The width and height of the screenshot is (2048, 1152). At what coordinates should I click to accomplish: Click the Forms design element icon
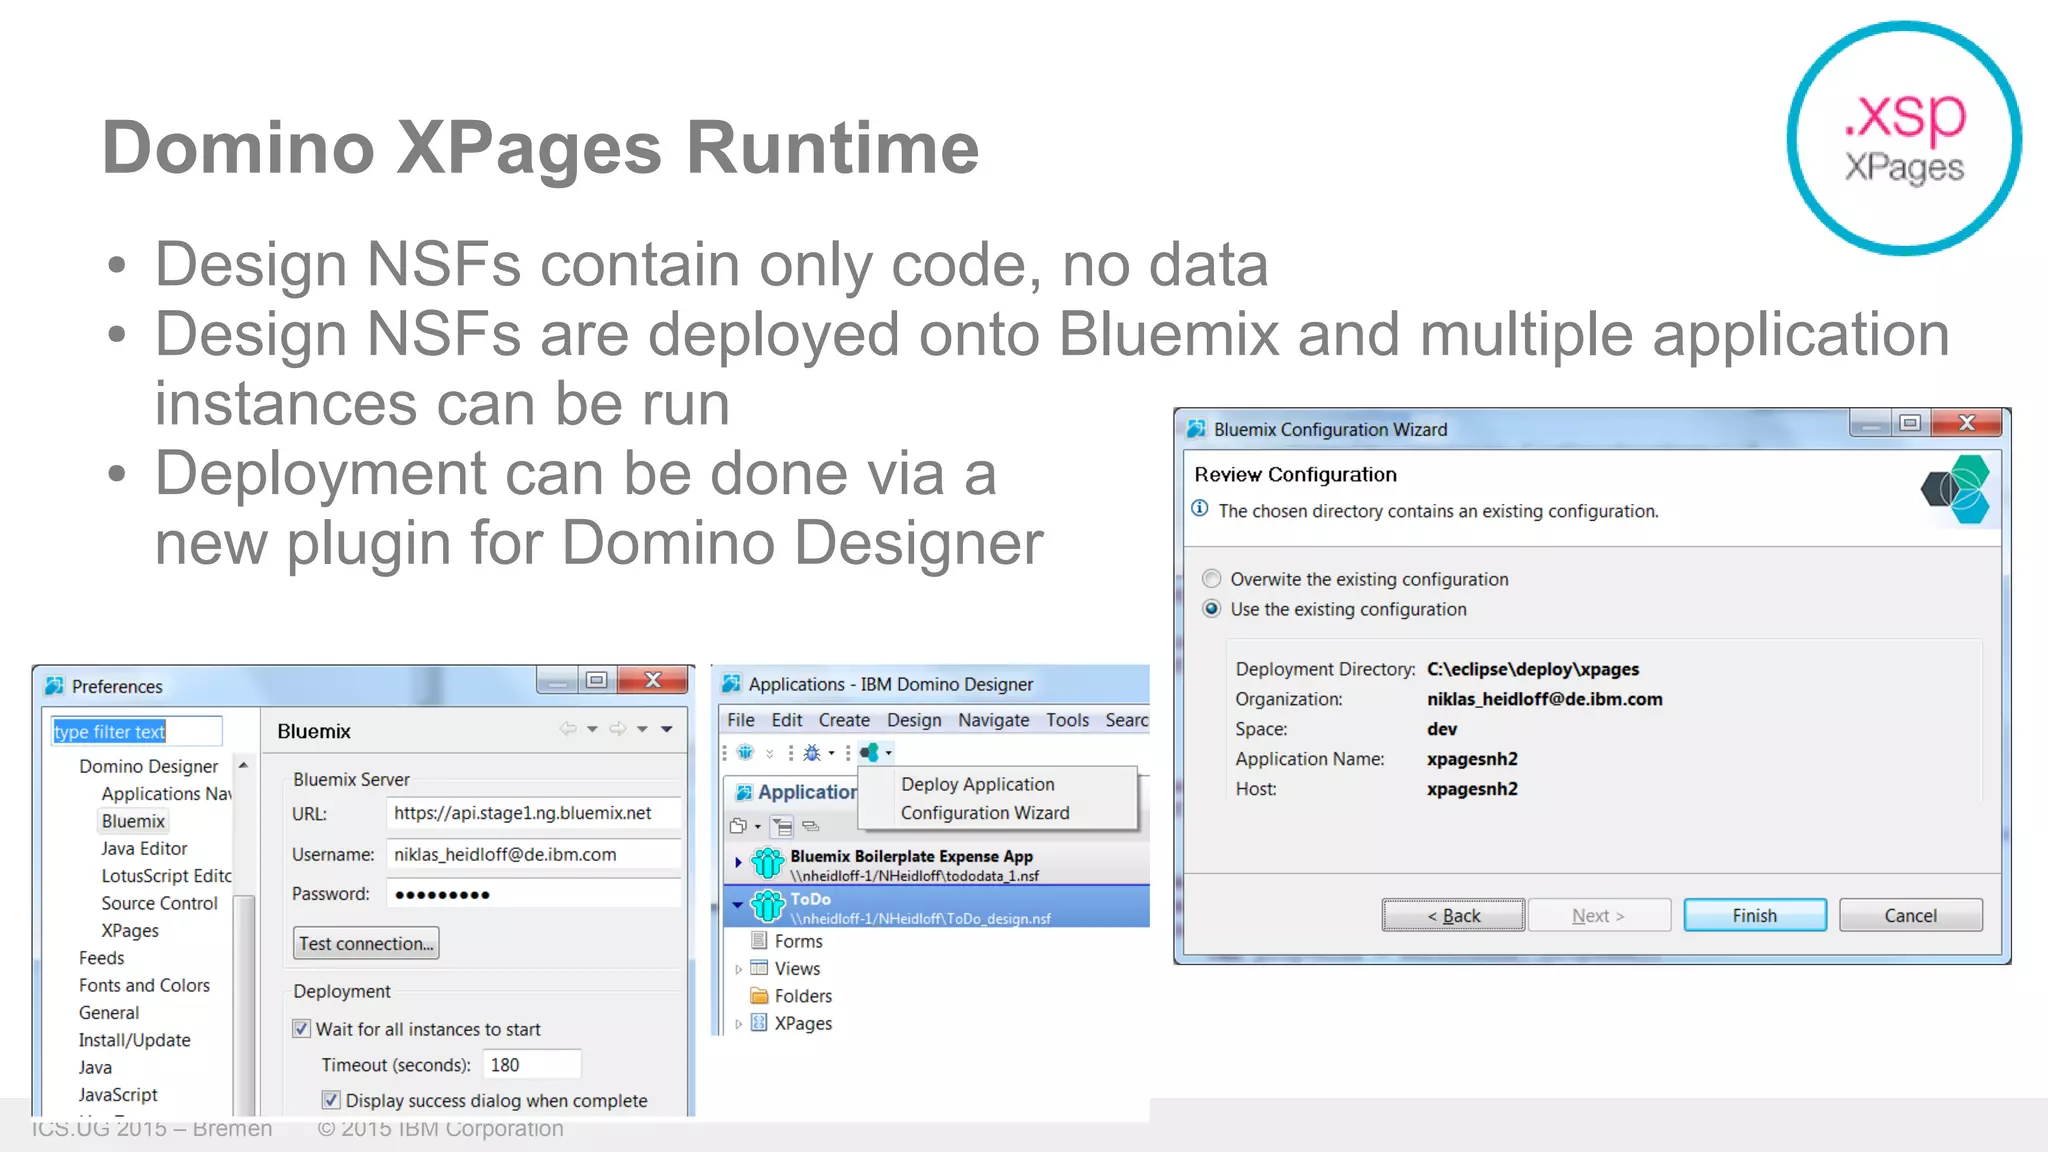pyautogui.click(x=759, y=941)
